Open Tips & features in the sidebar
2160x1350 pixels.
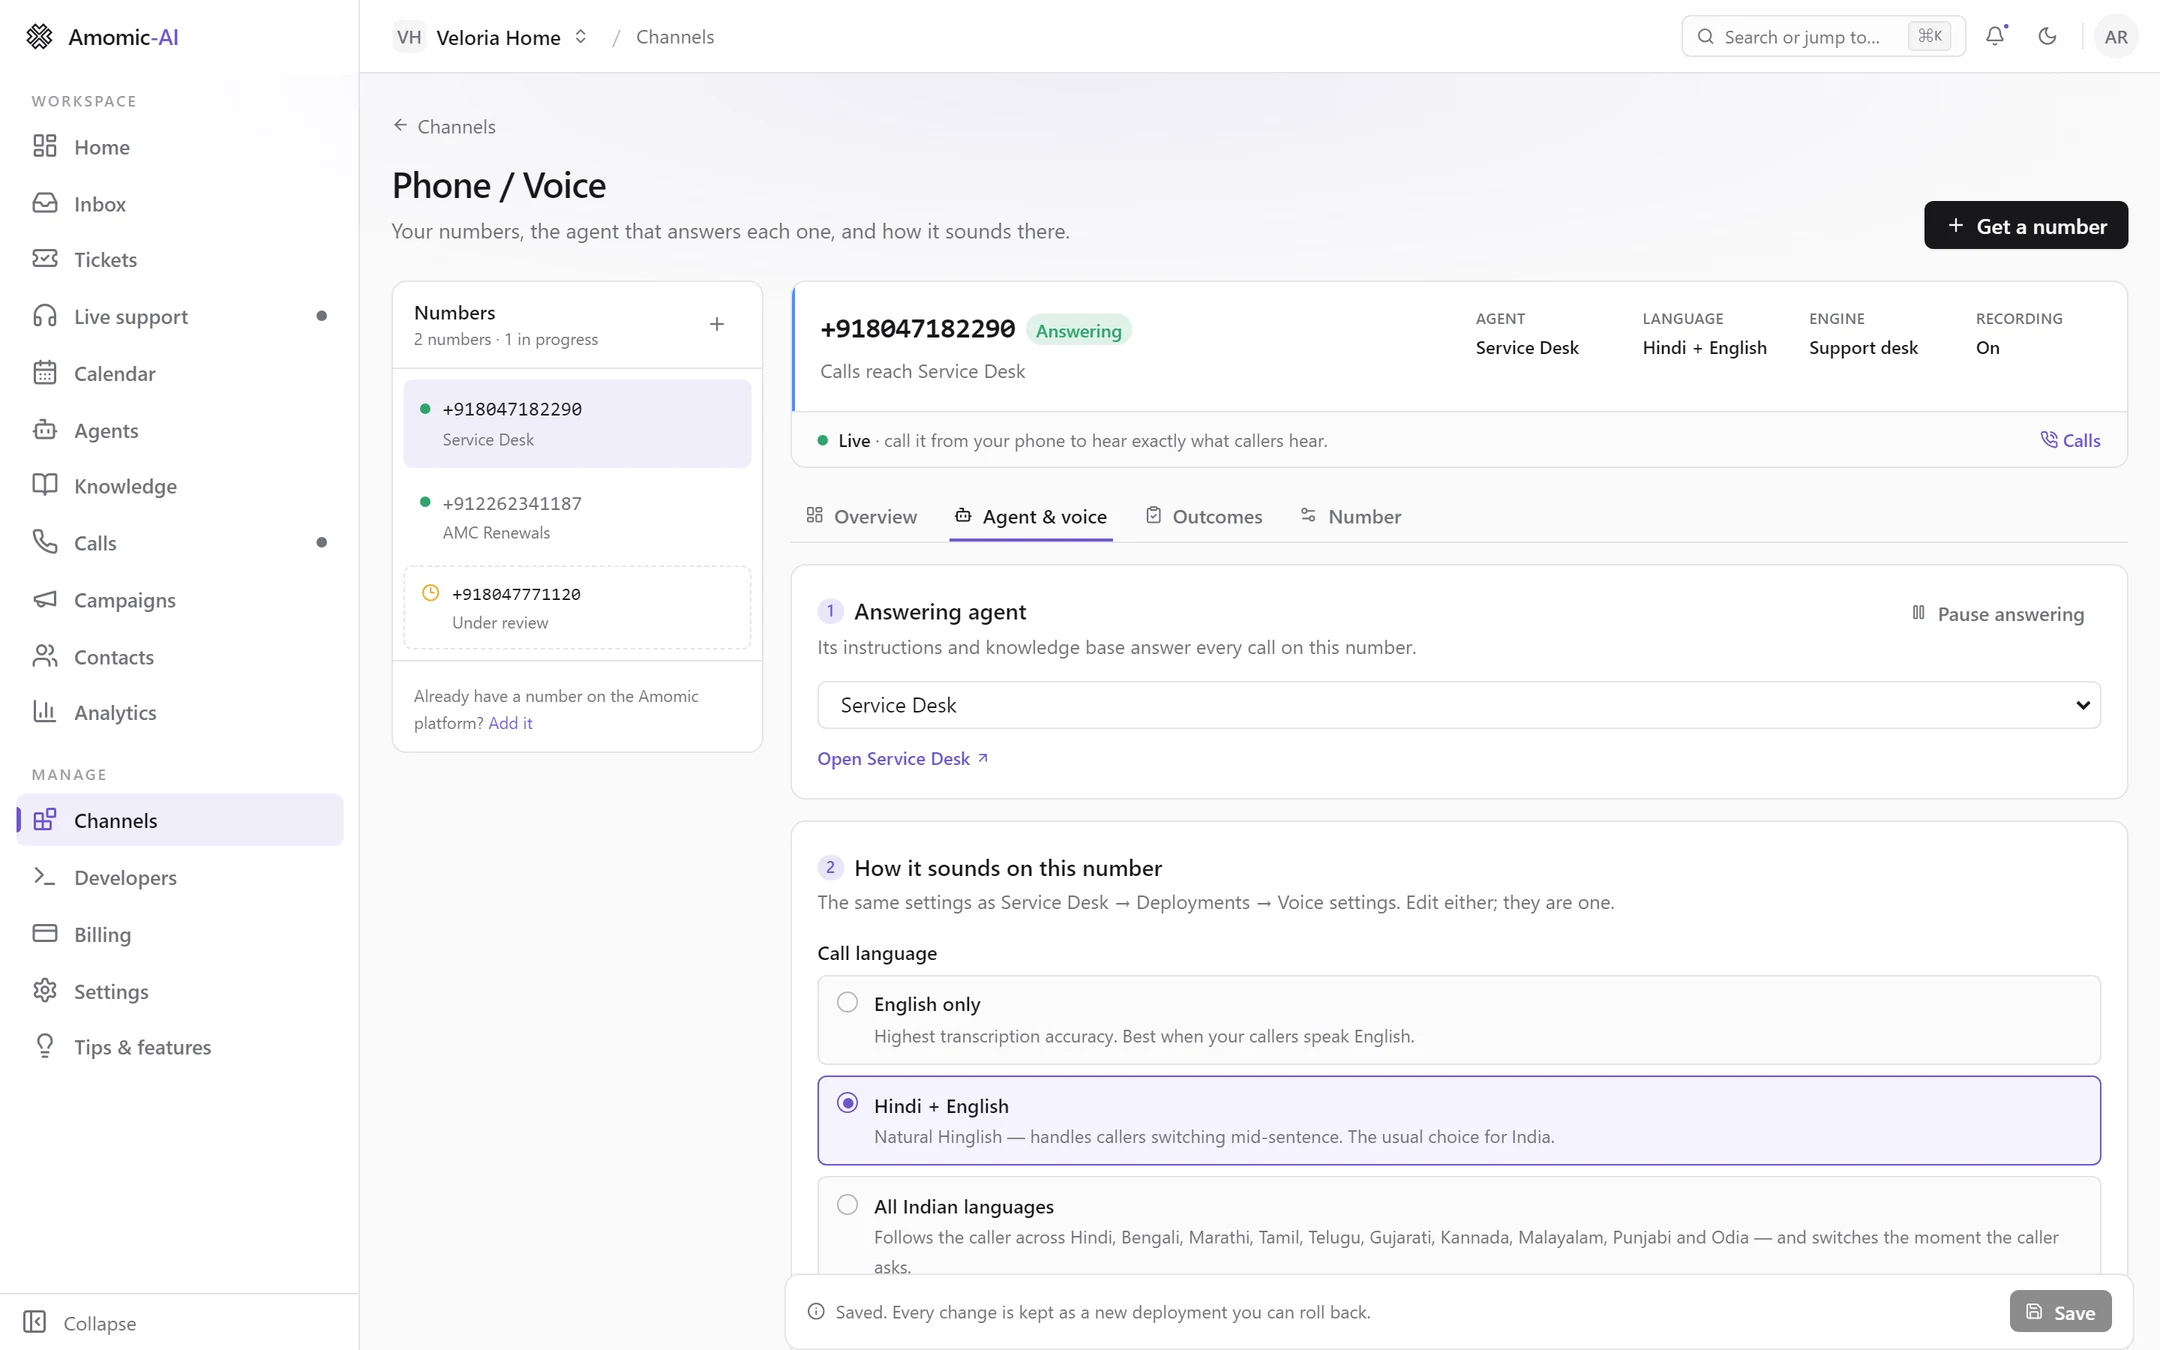tap(180, 1047)
